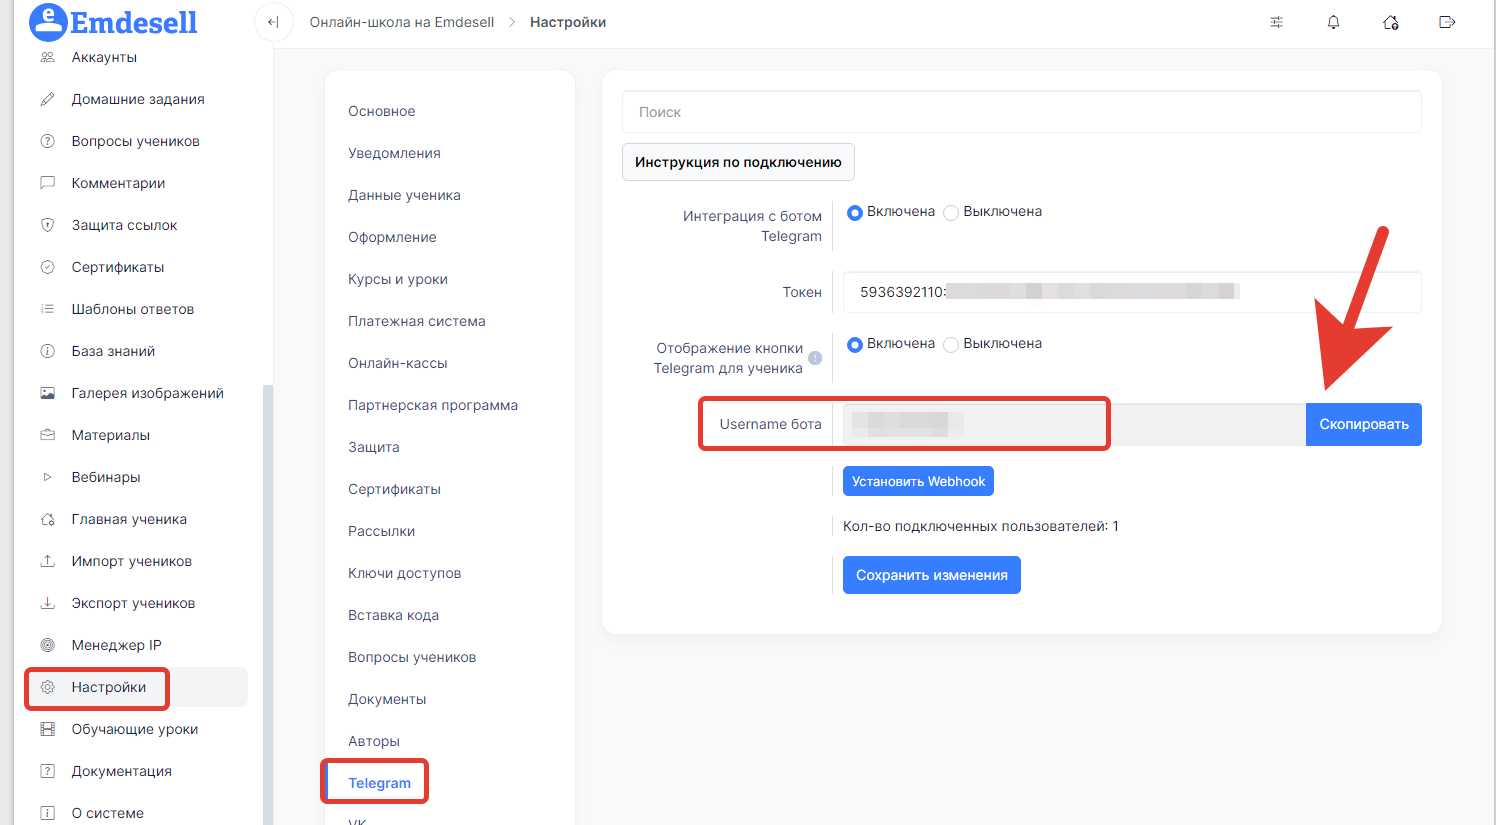Screen dimensions: 1496x825
Task: Open the Курсы и уроки settings section
Action: click(398, 279)
